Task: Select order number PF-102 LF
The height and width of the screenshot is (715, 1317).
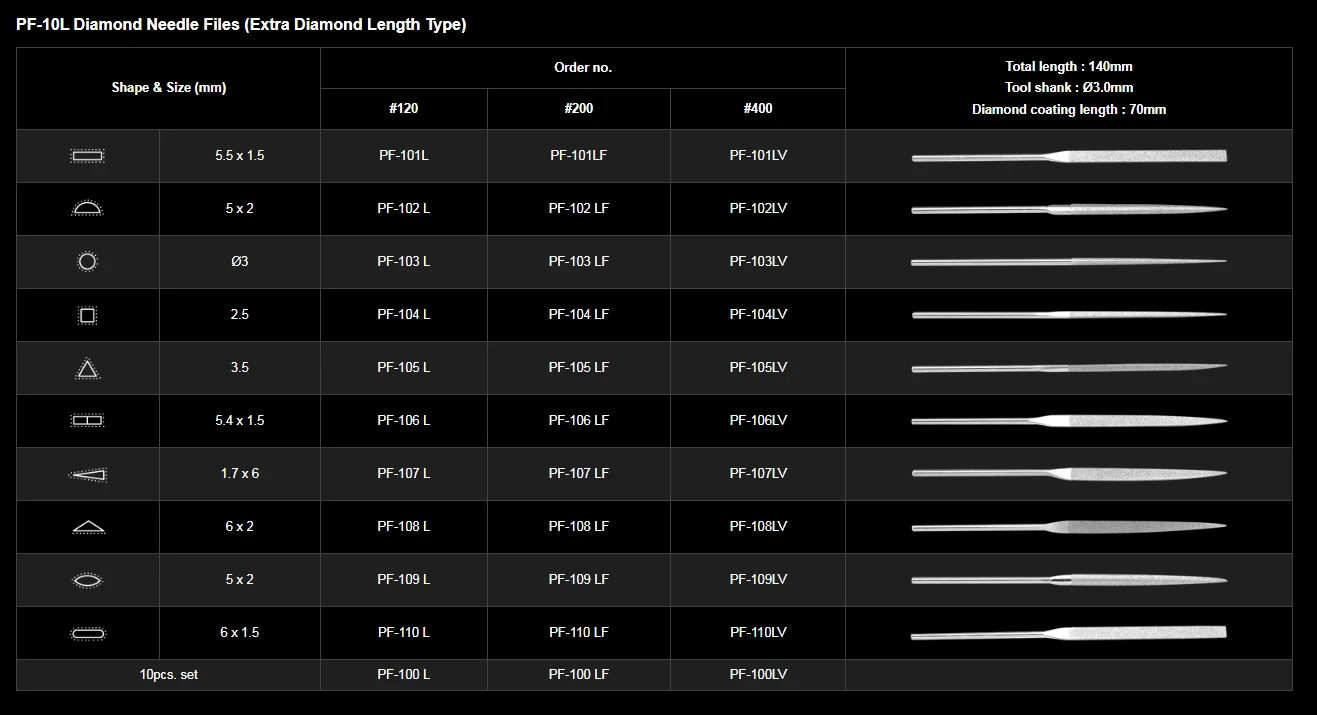Action: point(578,209)
